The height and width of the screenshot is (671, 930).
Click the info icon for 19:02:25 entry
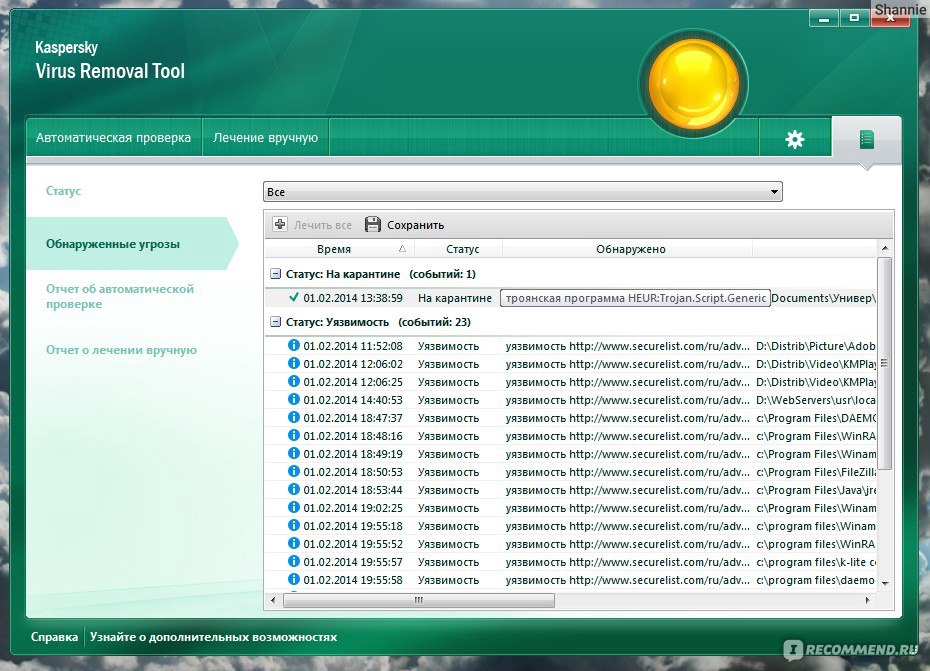294,507
